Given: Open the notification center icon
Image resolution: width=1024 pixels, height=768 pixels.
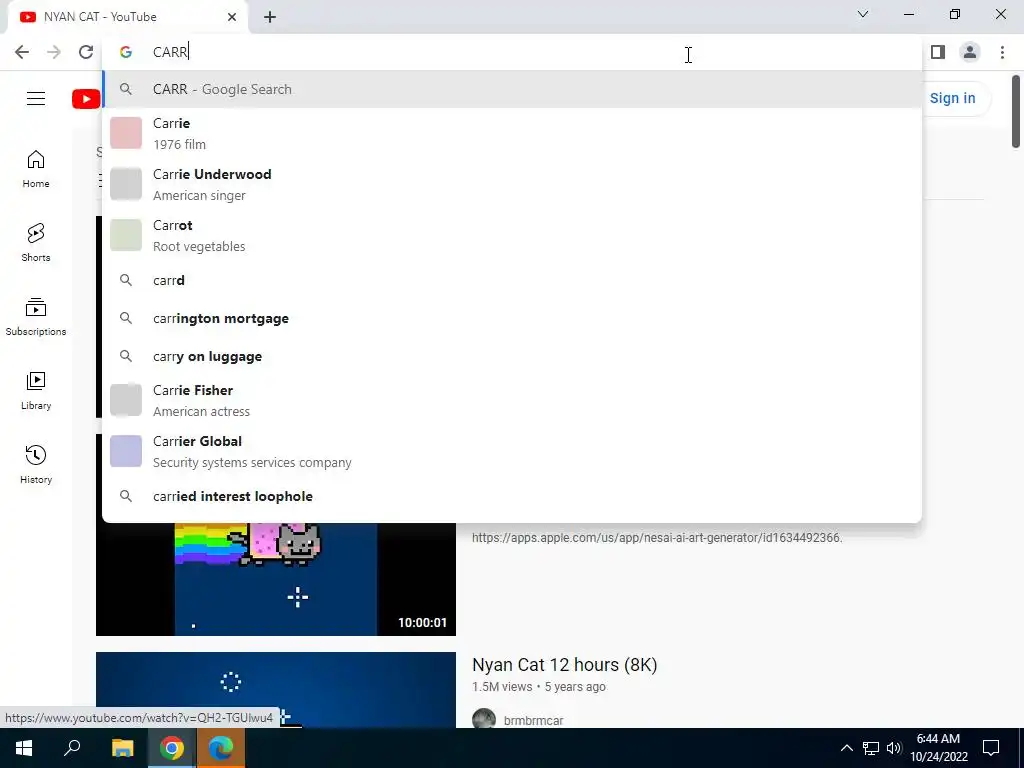Looking at the screenshot, I should pyautogui.click(x=991, y=748).
